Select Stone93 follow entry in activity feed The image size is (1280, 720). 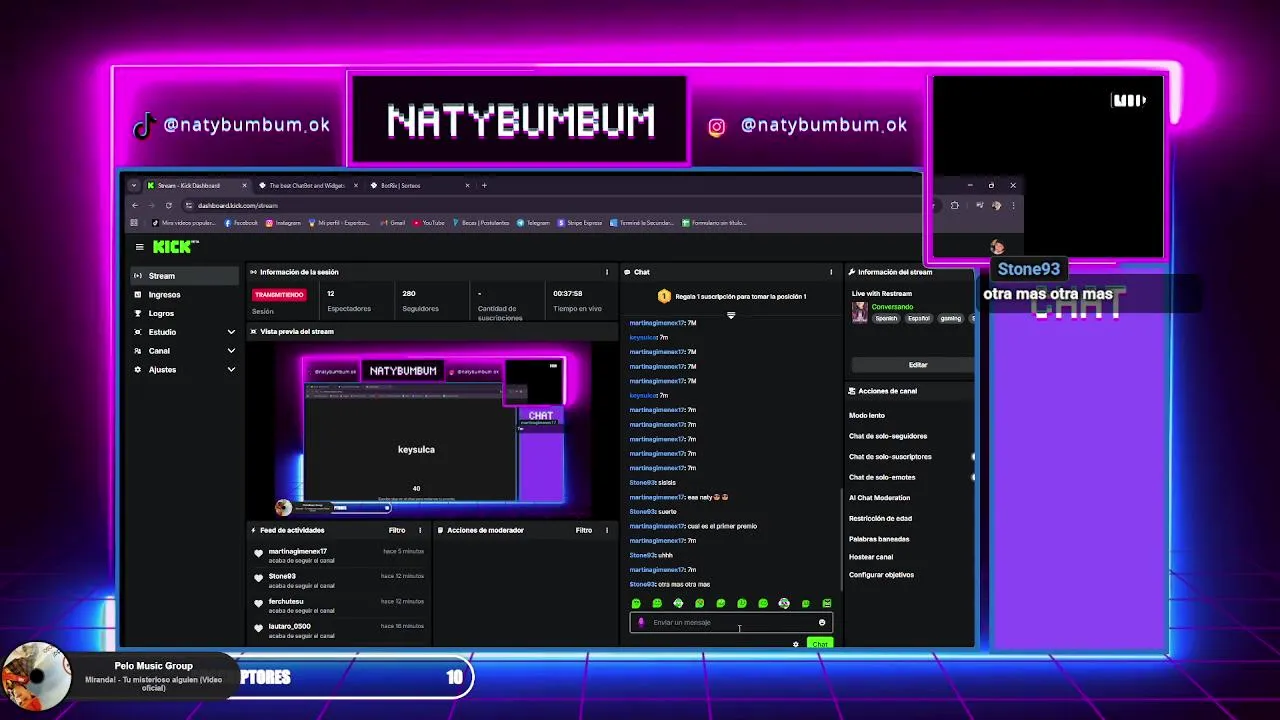340,580
